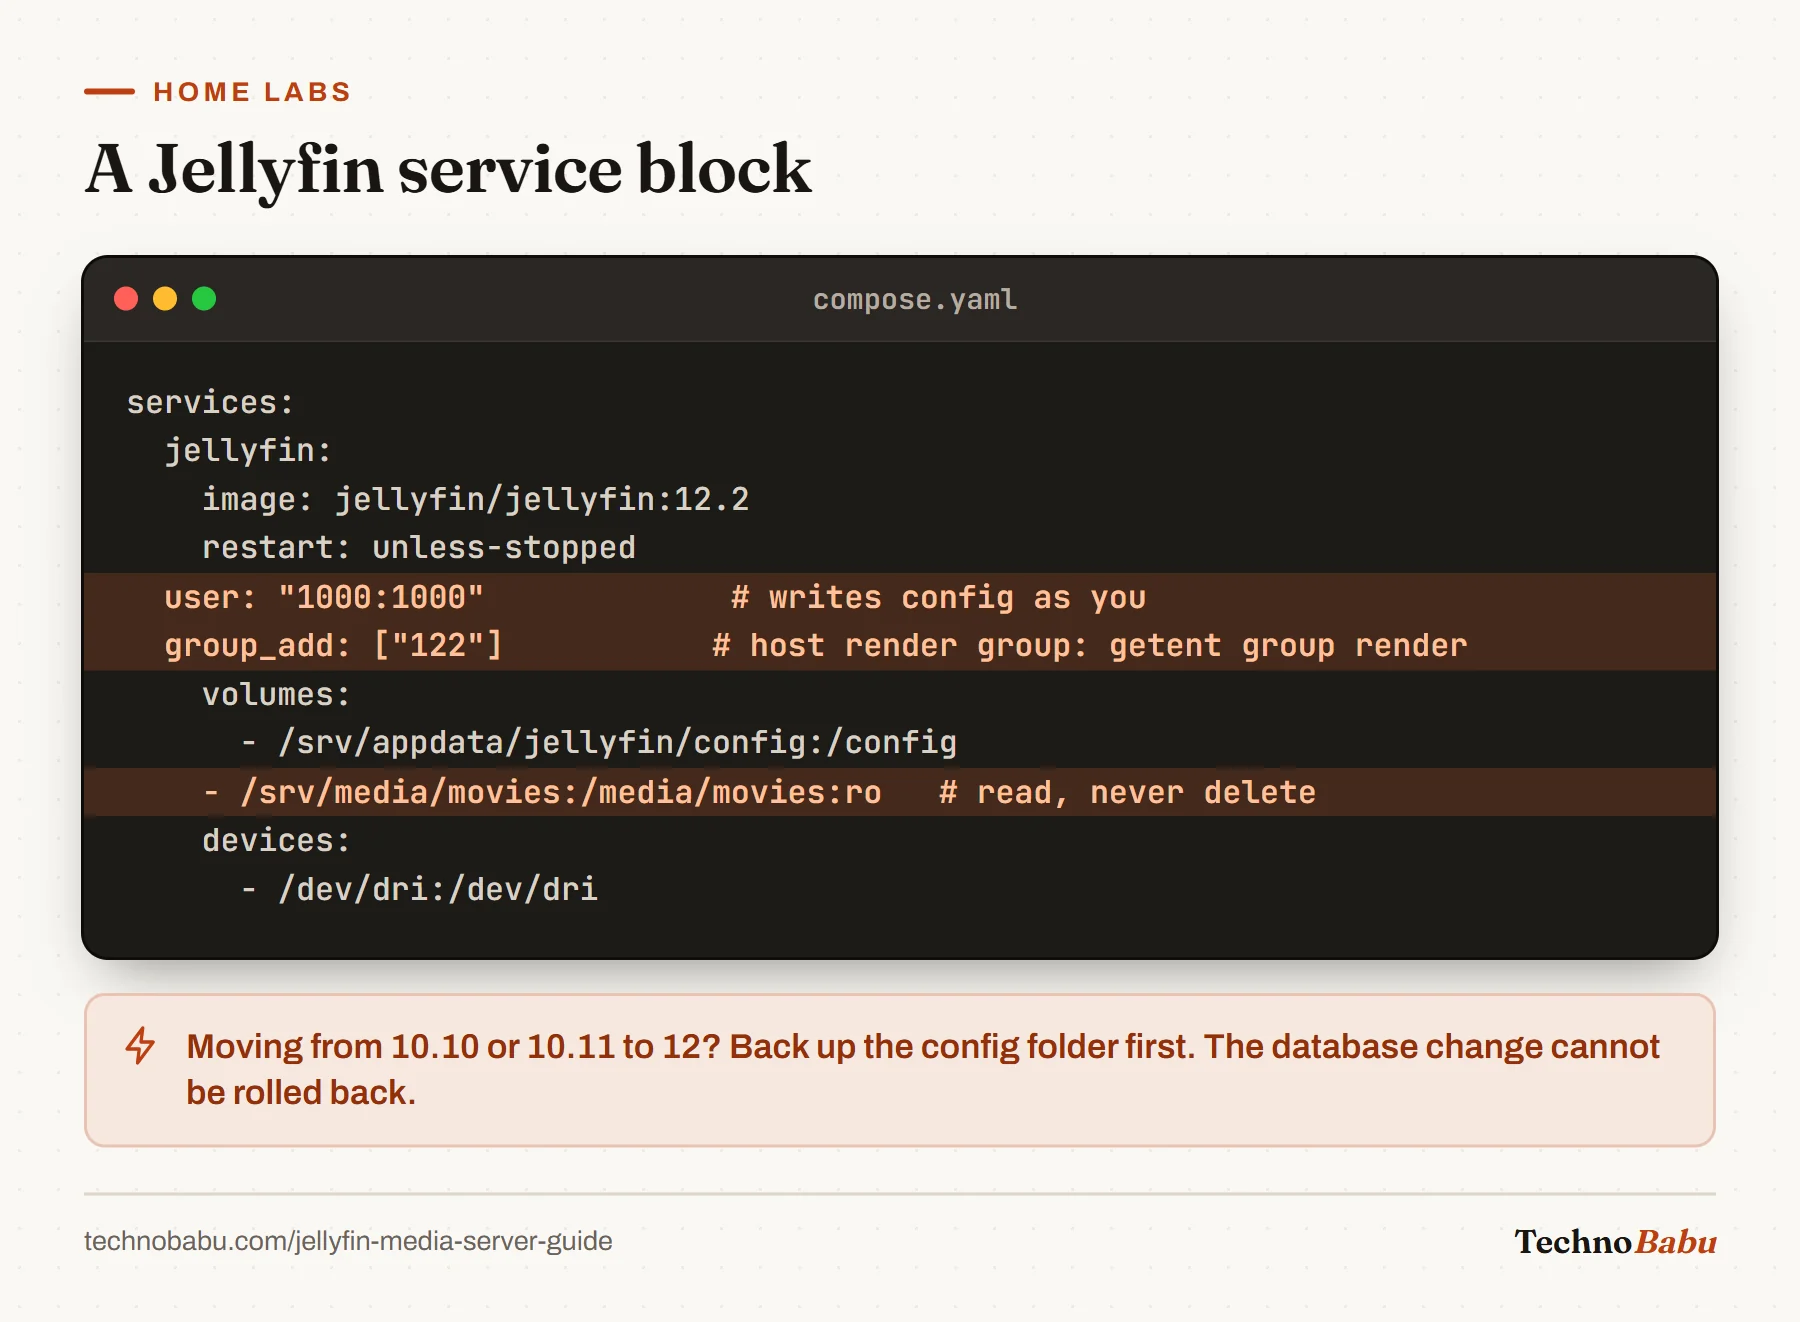This screenshot has height=1322, width=1800.
Task: Click the "Moving from 10.10 or 10.11" warning text
Action: click(x=922, y=1069)
